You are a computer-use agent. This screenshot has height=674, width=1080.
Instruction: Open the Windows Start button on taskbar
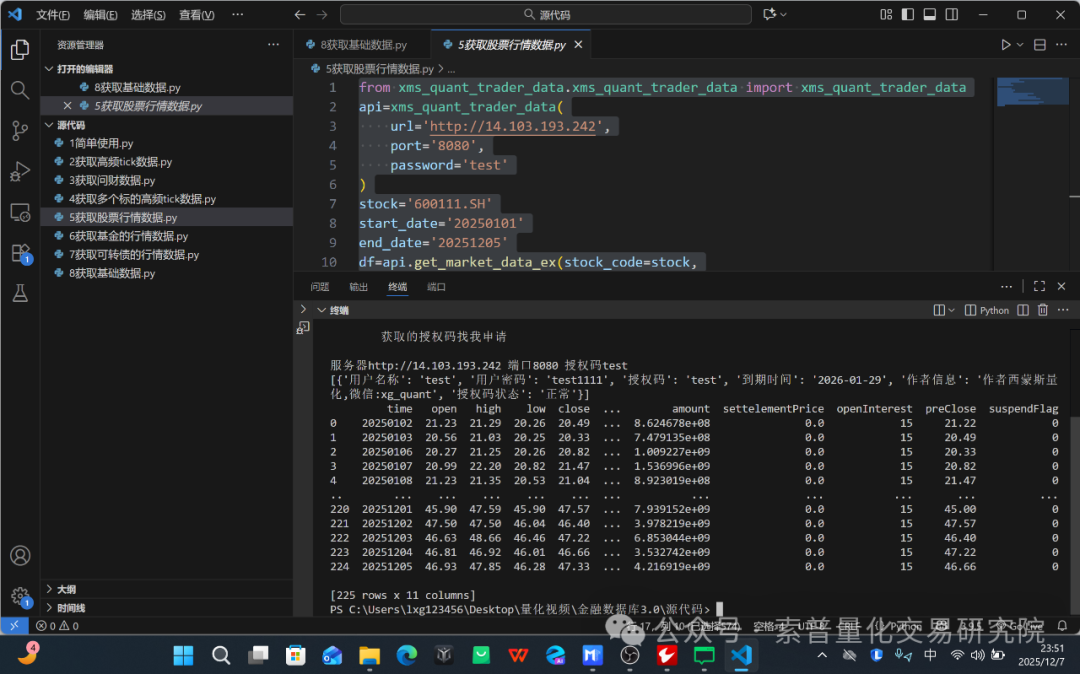click(183, 655)
